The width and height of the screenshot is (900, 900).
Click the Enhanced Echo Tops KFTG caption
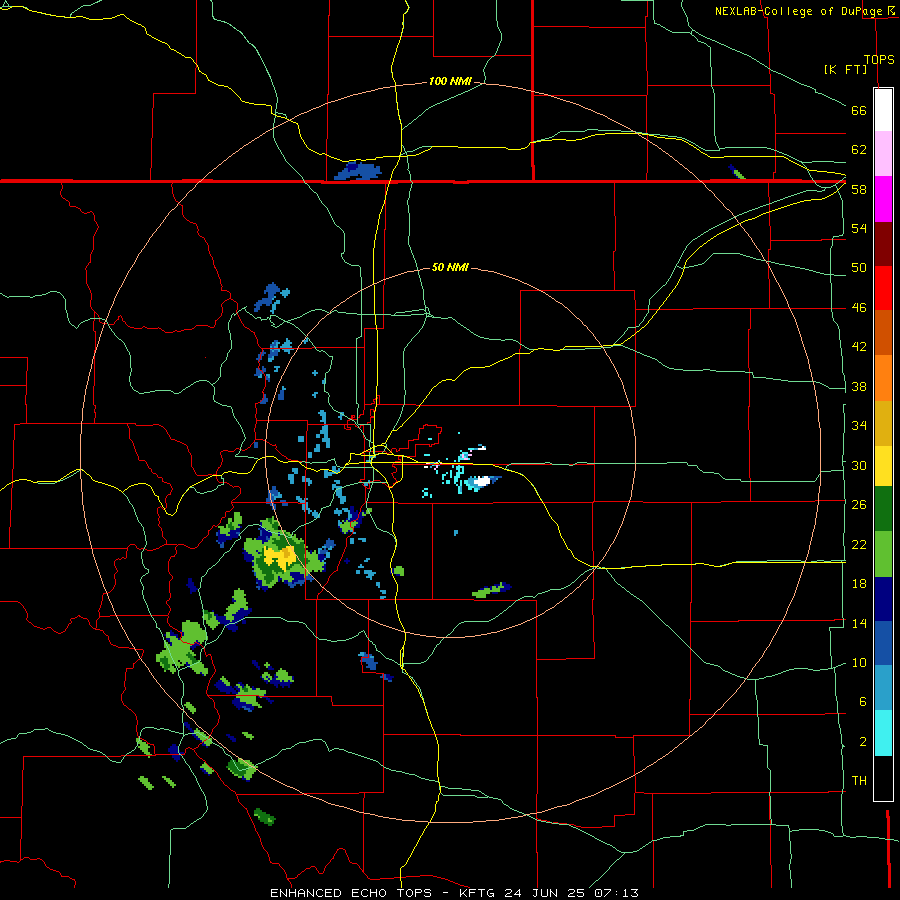454,893
